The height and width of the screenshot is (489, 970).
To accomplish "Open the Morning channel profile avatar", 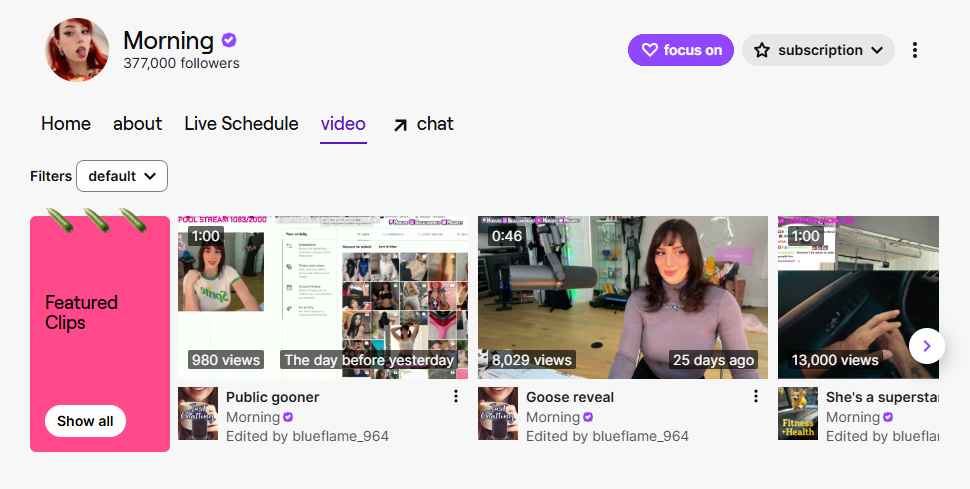I will (x=77, y=50).
